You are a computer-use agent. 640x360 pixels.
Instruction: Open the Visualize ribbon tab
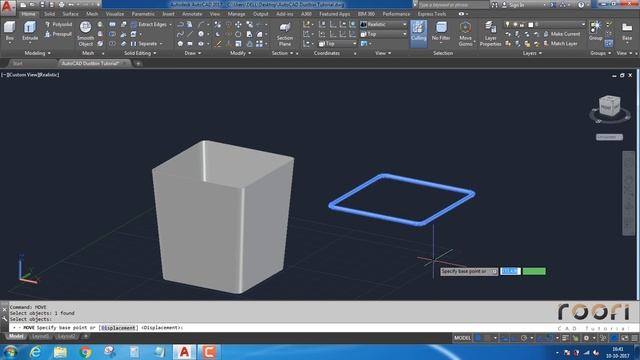(115, 14)
